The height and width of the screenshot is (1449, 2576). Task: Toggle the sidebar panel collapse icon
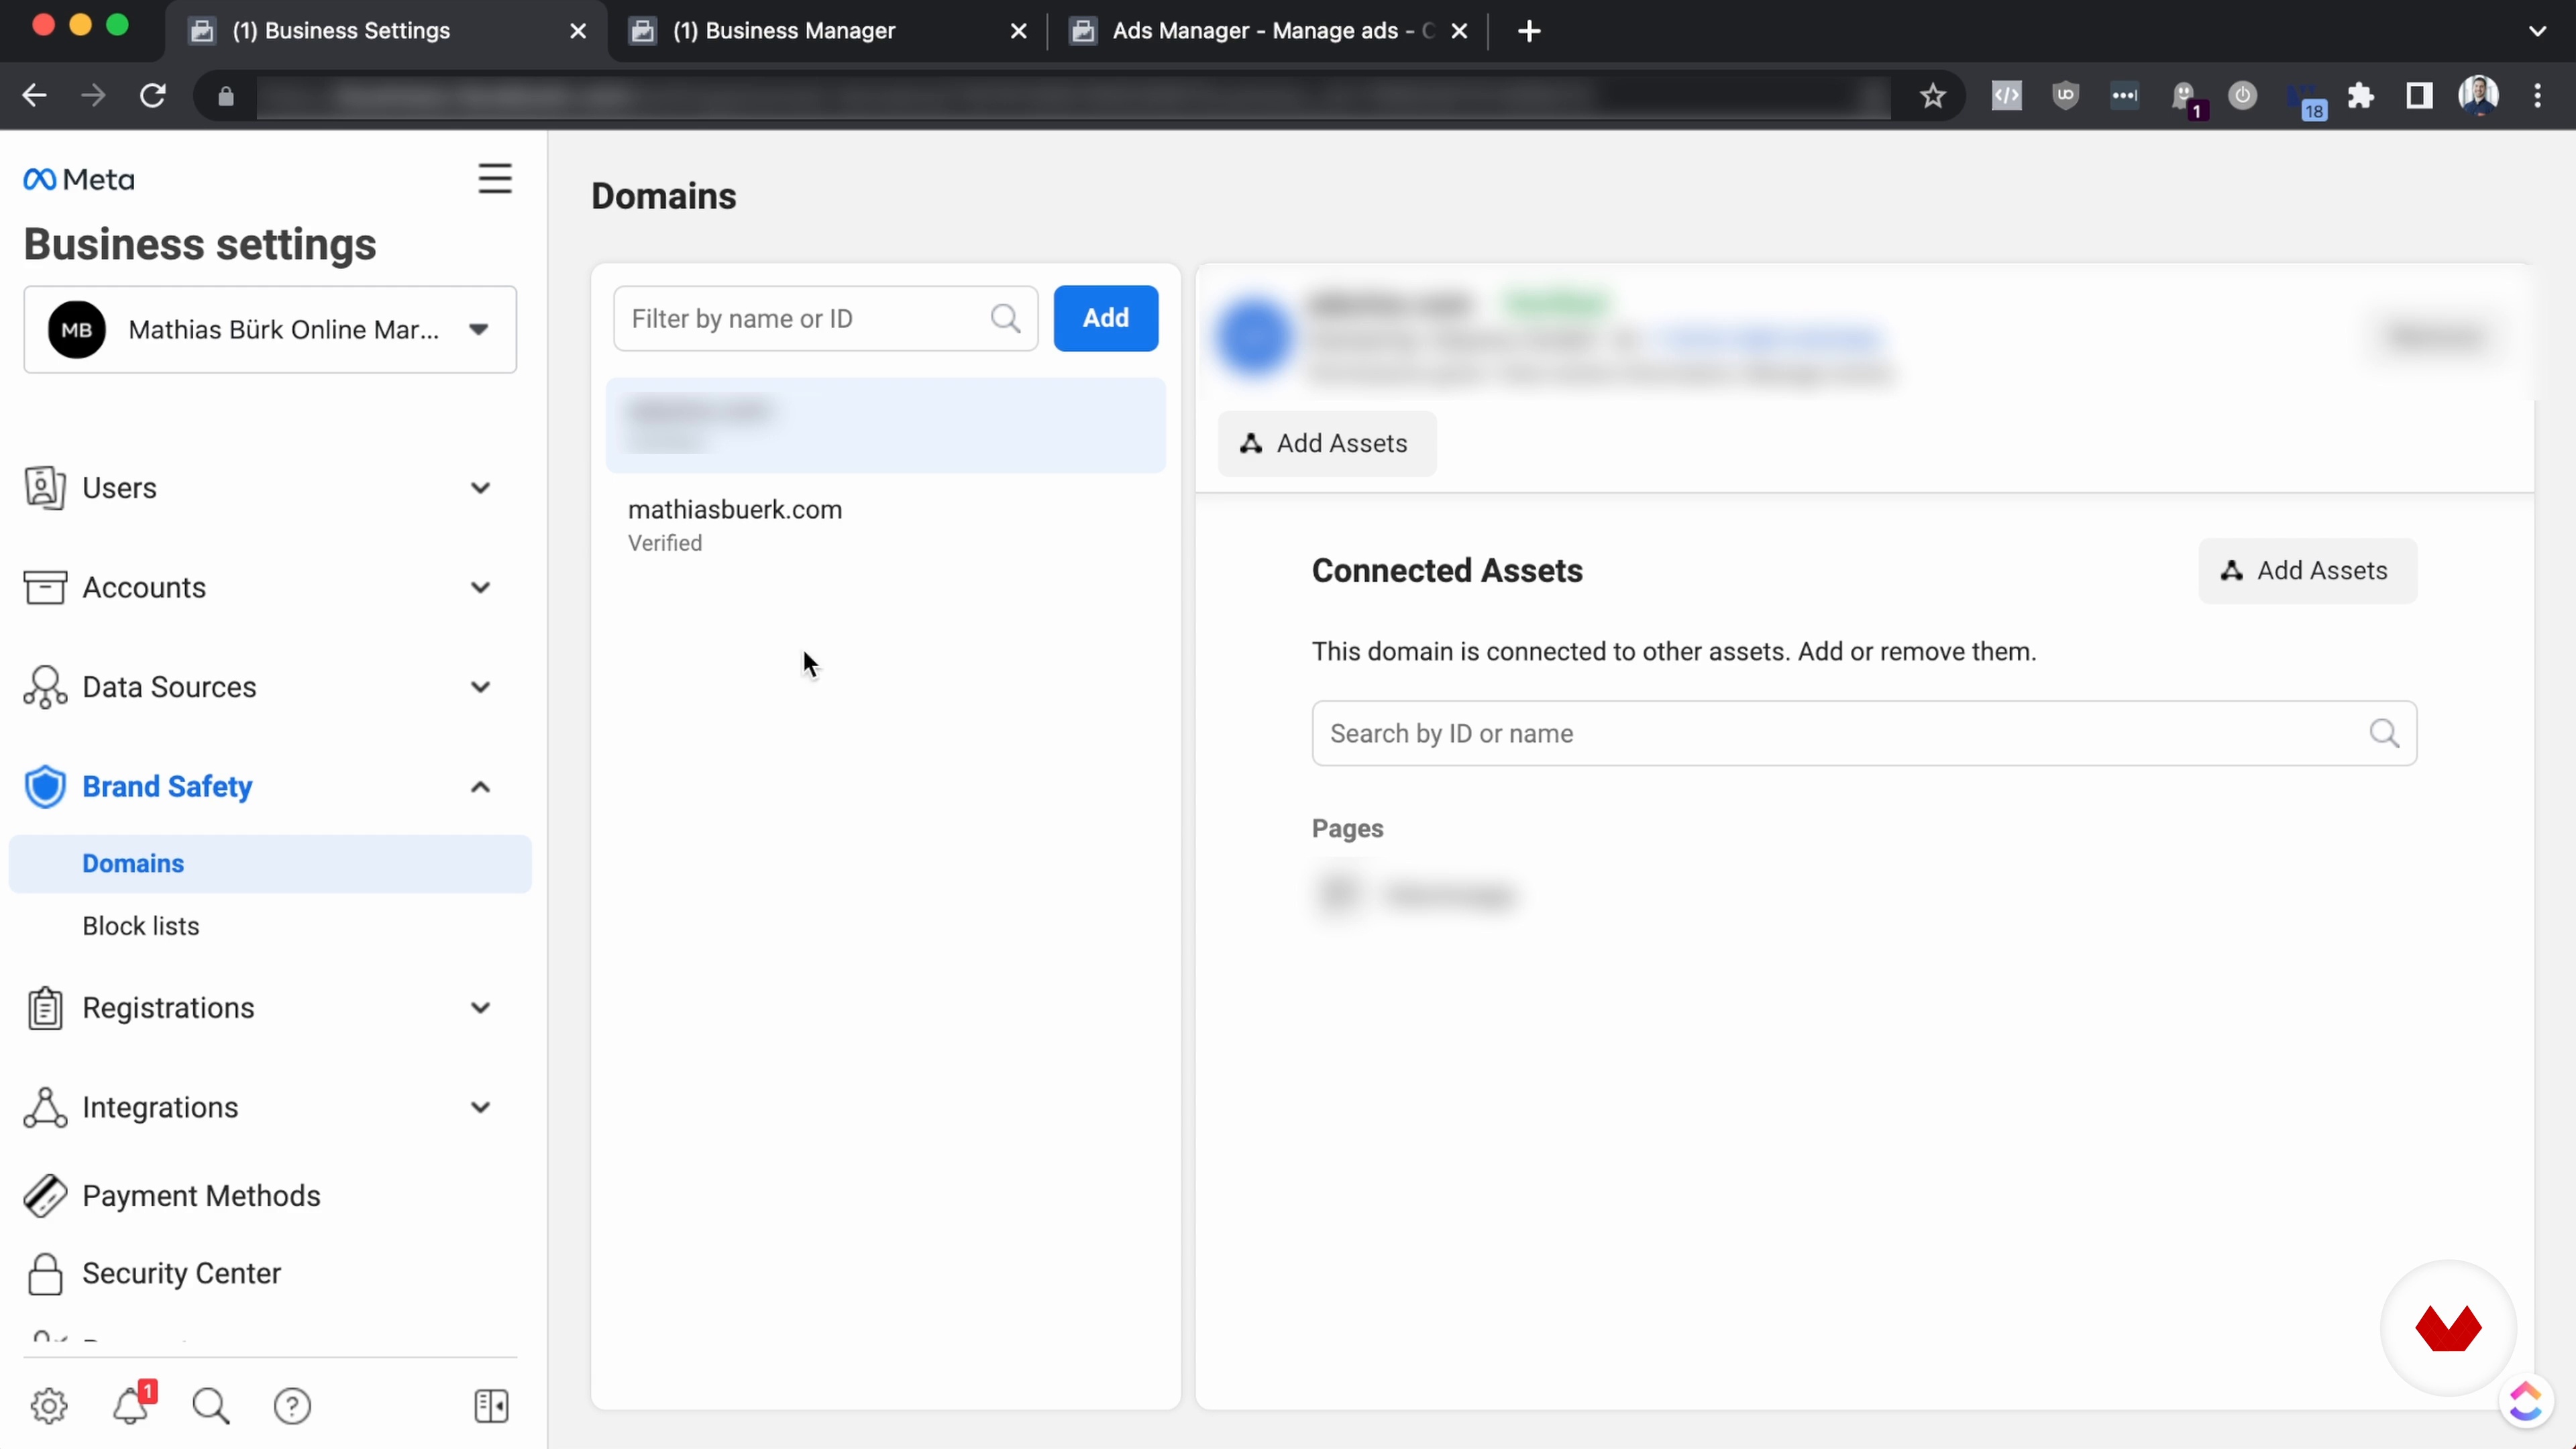pyautogui.click(x=491, y=1406)
